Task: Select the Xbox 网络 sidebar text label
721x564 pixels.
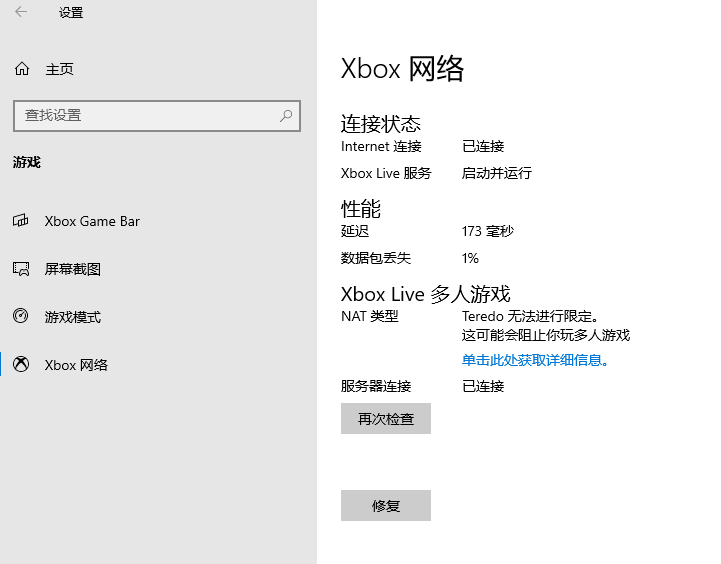Action: pos(76,365)
